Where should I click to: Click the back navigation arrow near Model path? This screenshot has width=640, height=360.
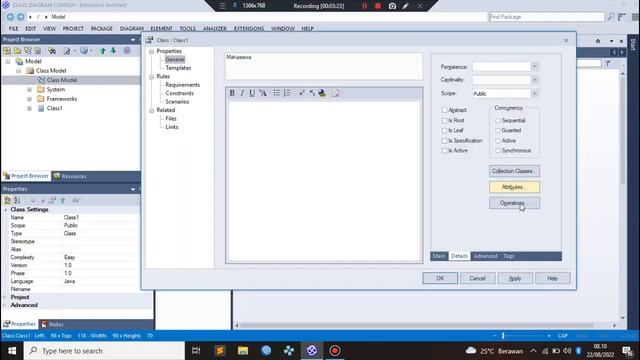click(x=10, y=17)
